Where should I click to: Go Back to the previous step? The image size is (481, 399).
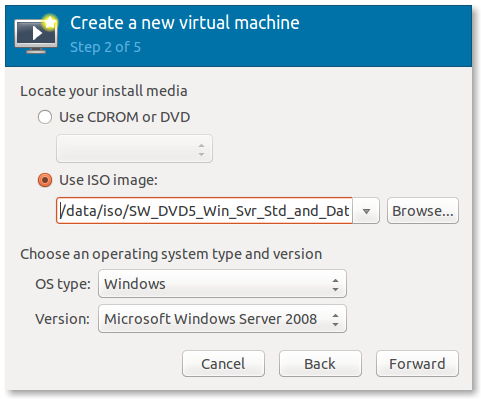(x=320, y=364)
